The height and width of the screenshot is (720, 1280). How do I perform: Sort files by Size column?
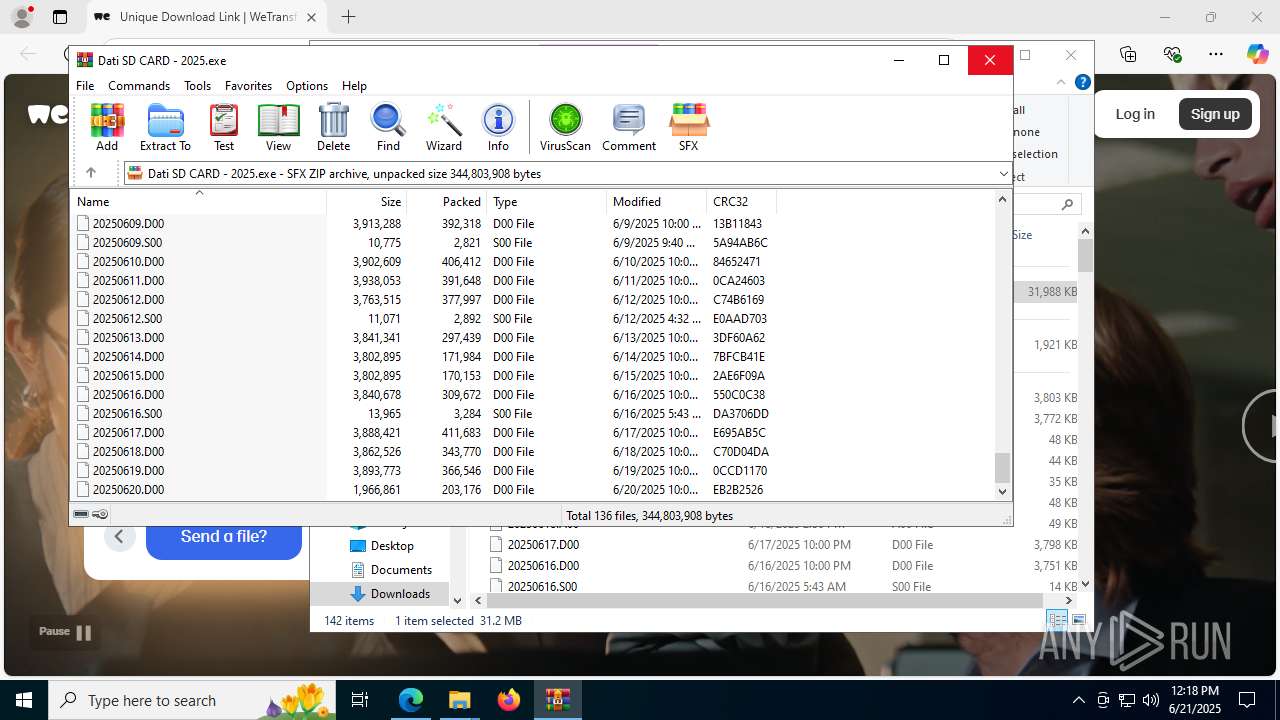pyautogui.click(x=367, y=201)
